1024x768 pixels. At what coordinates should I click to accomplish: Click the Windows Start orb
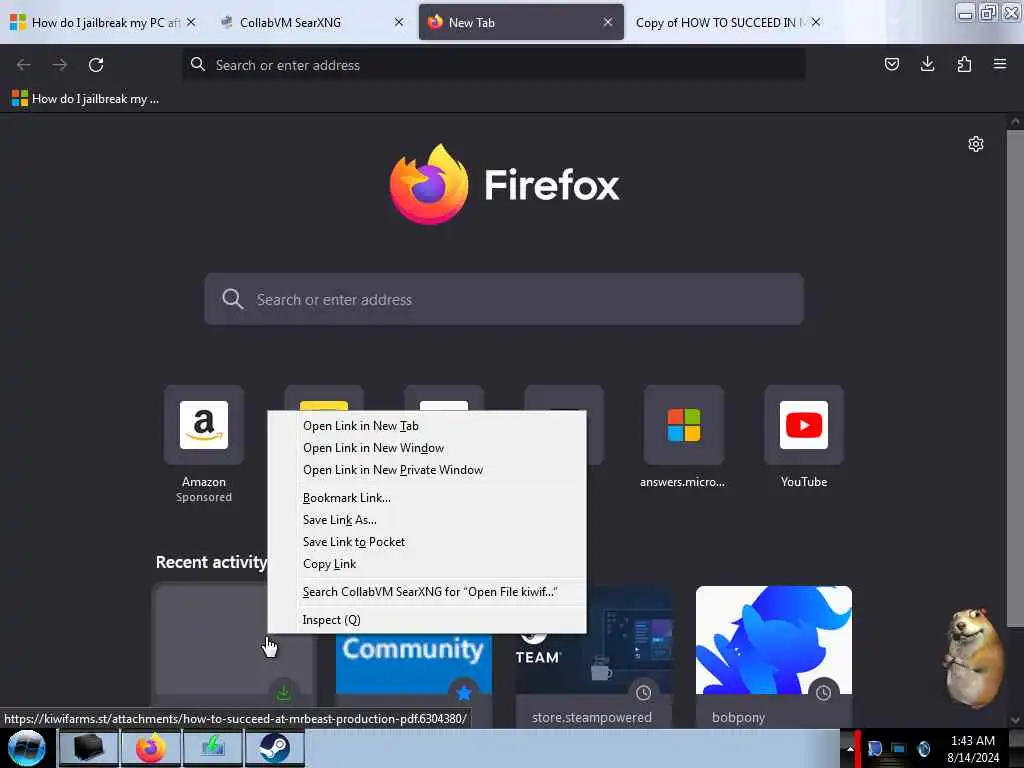point(27,748)
